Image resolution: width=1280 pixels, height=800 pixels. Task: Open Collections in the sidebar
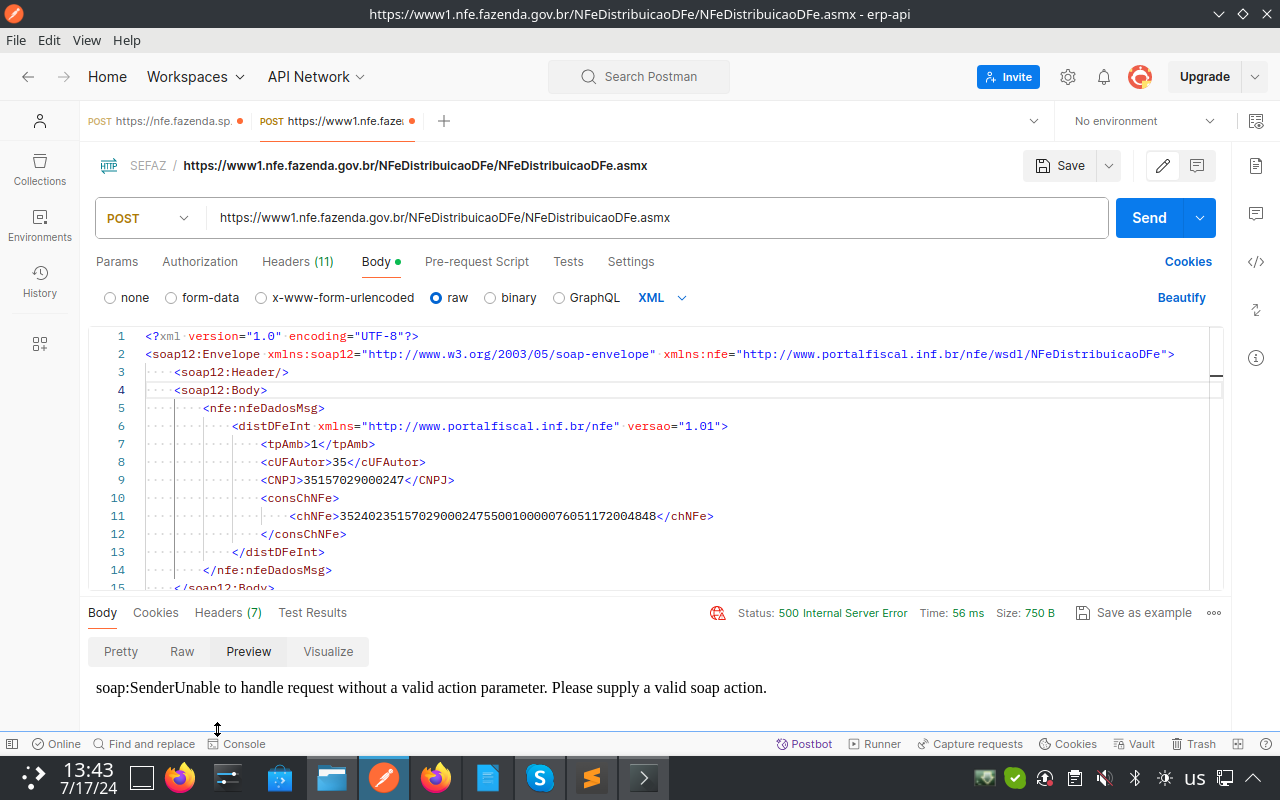point(40,169)
